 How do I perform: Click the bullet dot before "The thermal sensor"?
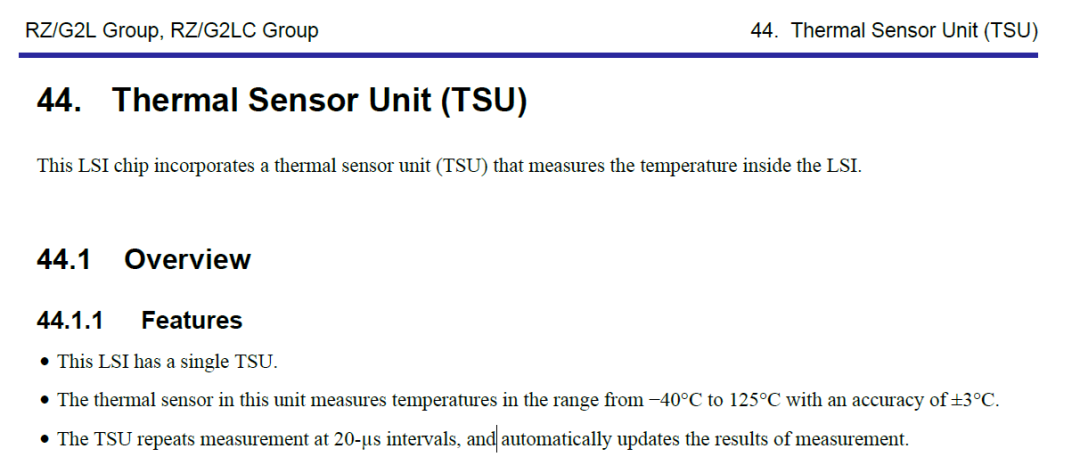(x=45, y=401)
